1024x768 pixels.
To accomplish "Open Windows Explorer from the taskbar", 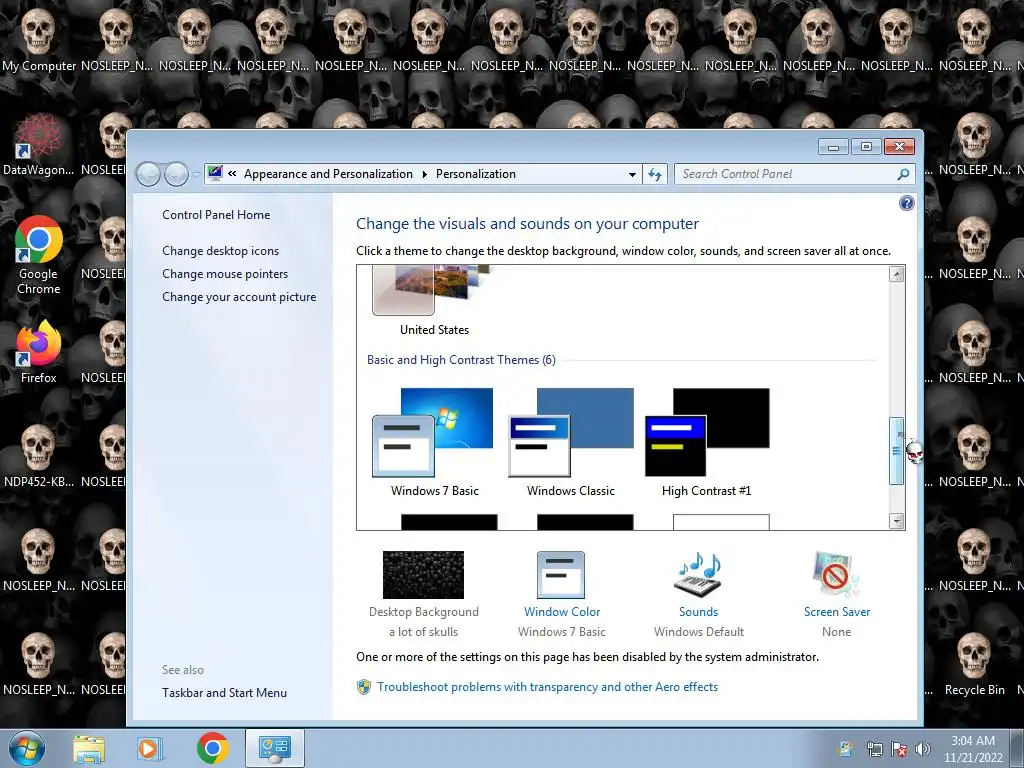I will click(x=89, y=748).
